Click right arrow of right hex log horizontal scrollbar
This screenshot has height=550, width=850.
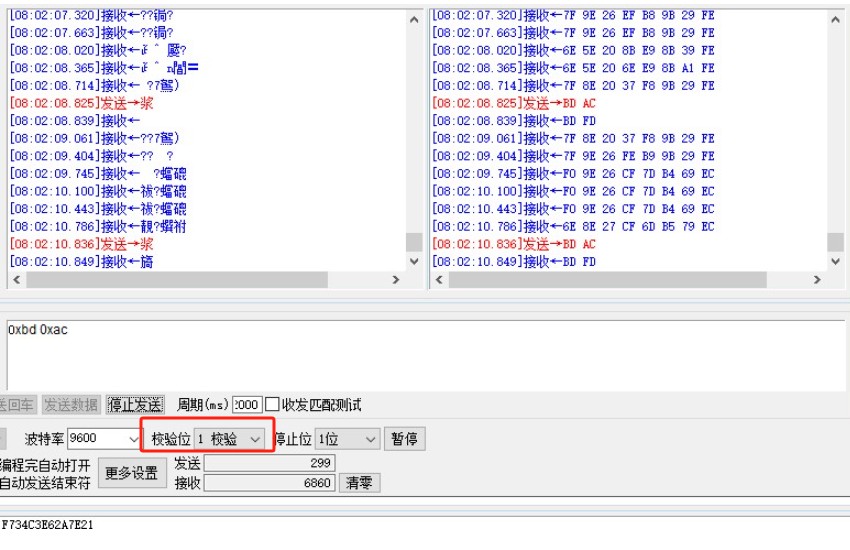point(817,280)
